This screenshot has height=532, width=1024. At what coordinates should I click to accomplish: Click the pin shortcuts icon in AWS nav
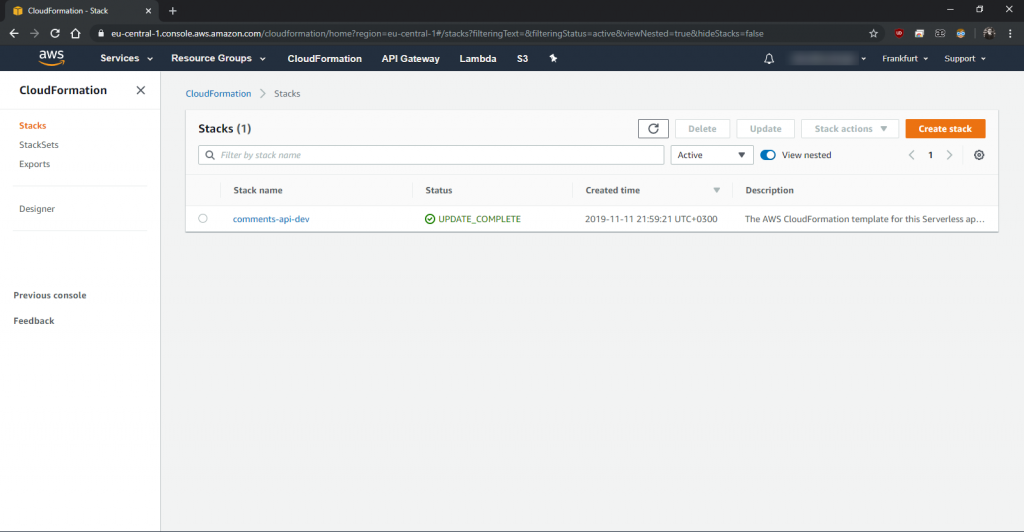click(553, 58)
